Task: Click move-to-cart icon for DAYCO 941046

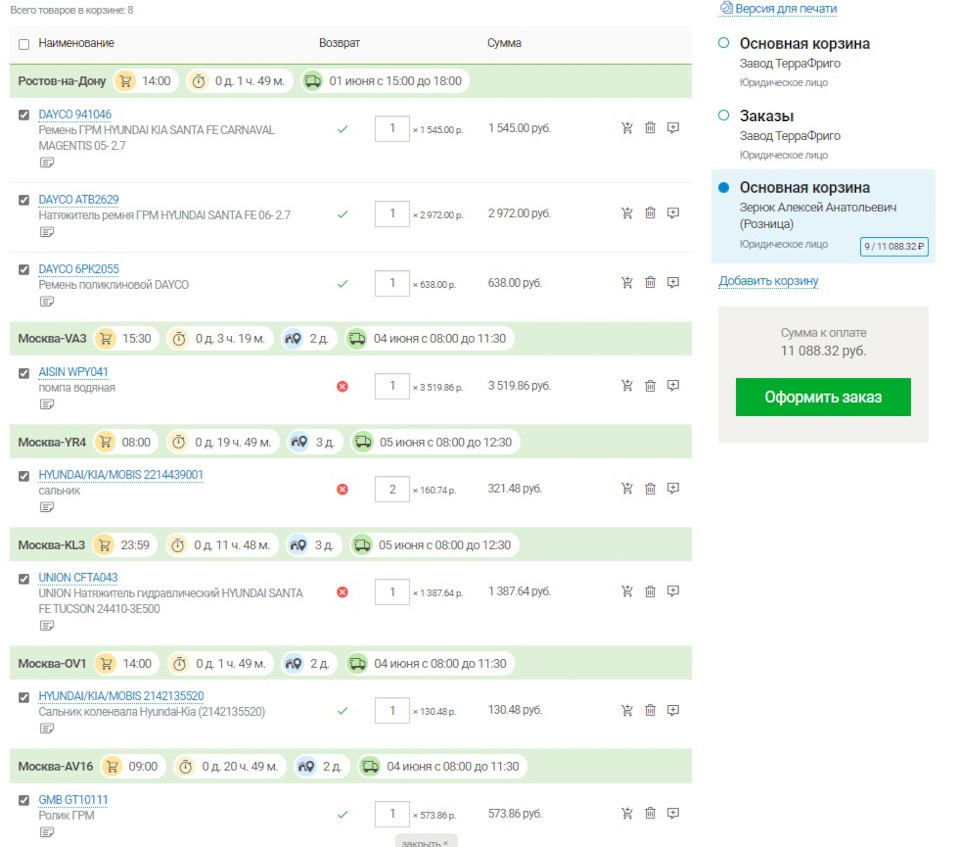Action: 626,128
